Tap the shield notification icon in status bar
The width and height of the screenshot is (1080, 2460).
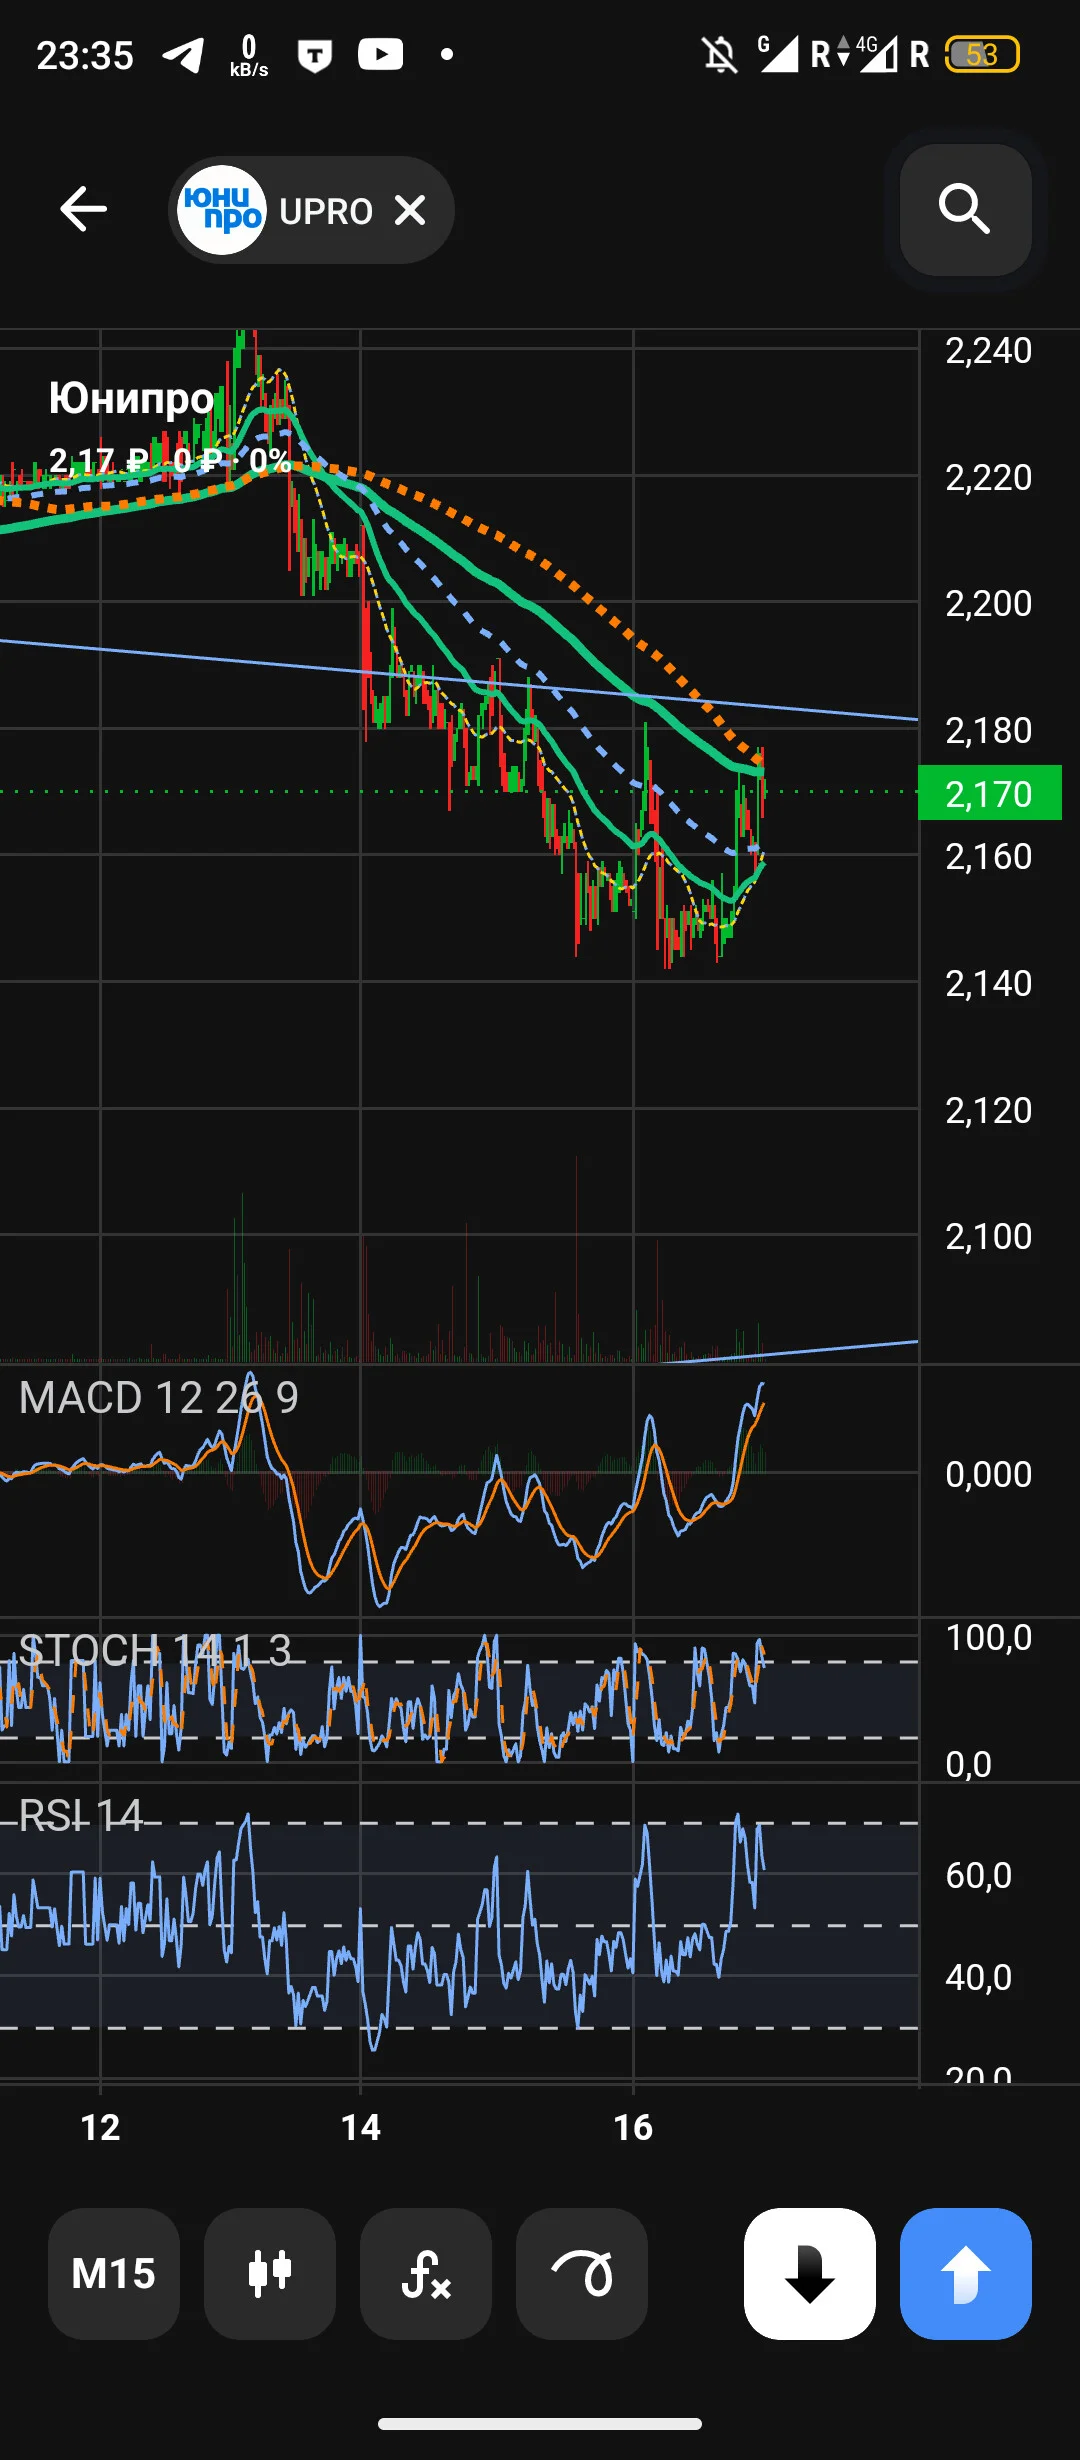tap(315, 55)
